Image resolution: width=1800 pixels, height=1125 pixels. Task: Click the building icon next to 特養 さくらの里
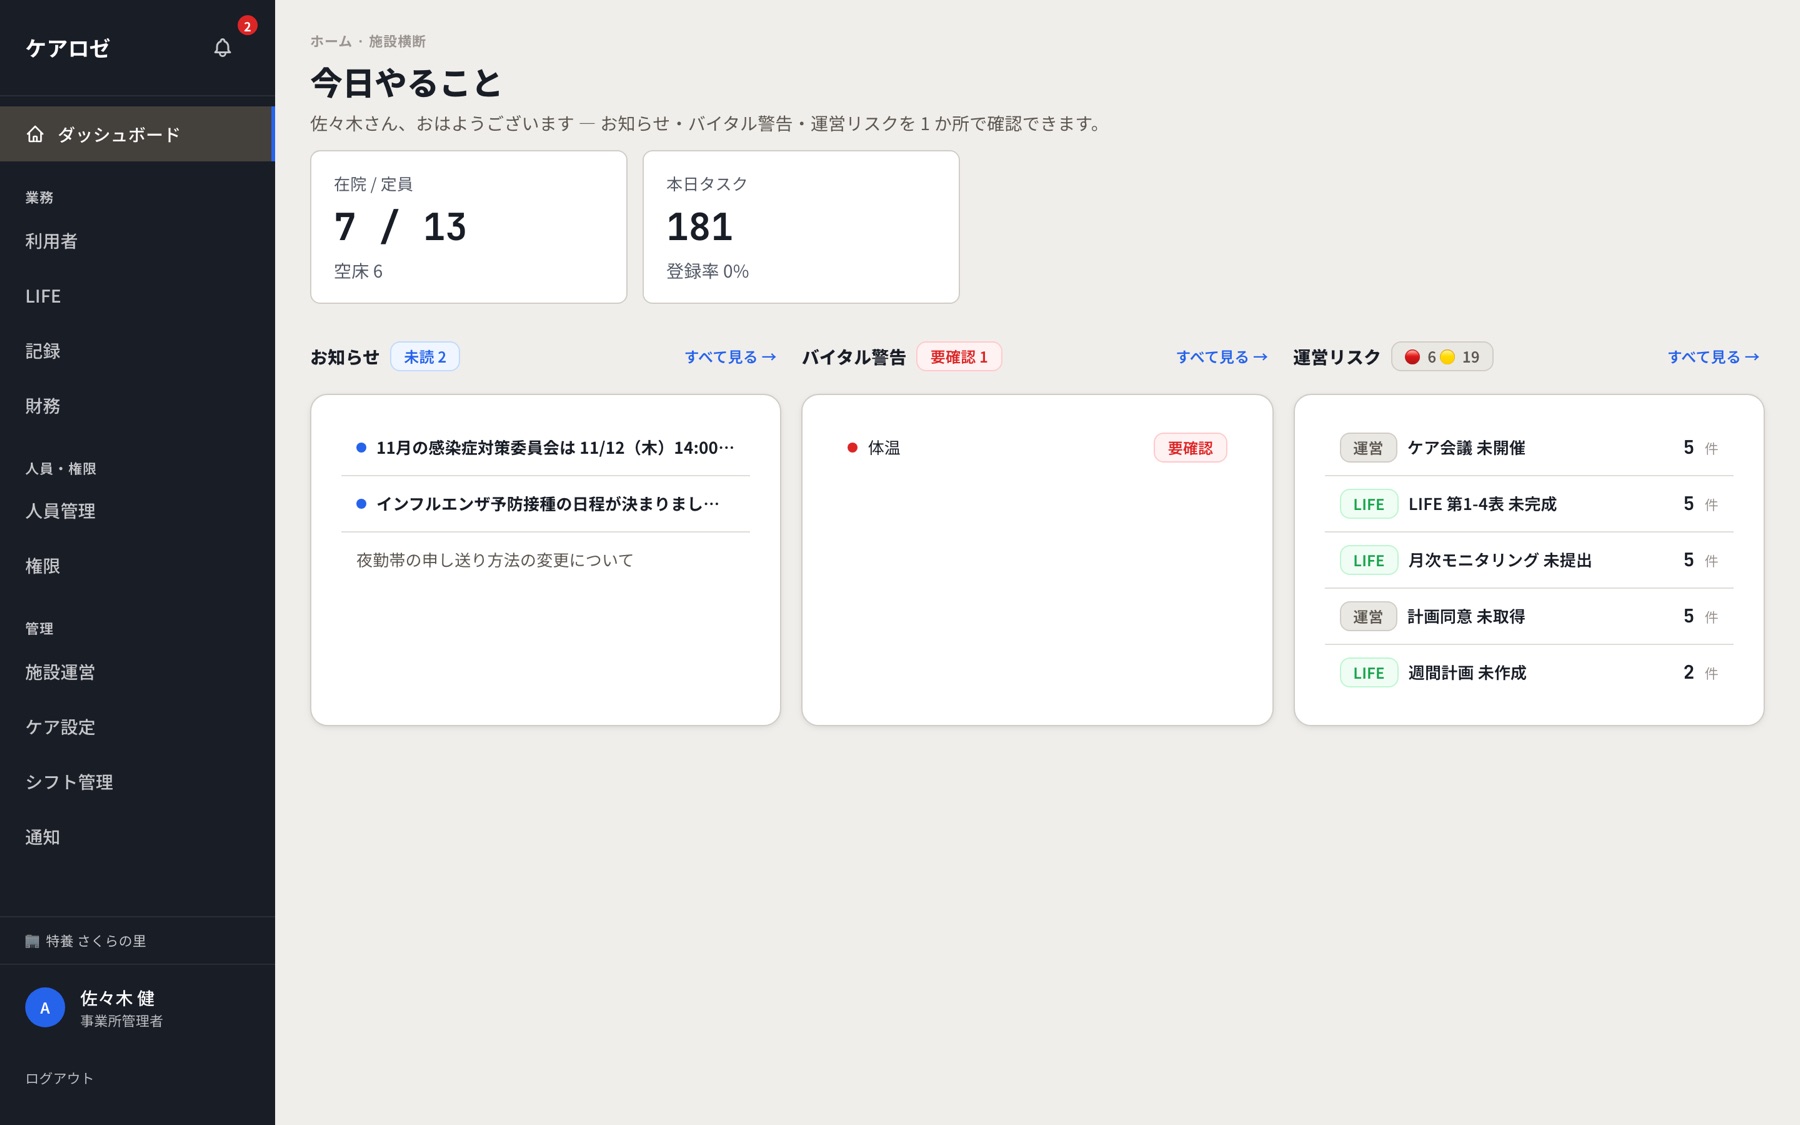click(x=32, y=941)
